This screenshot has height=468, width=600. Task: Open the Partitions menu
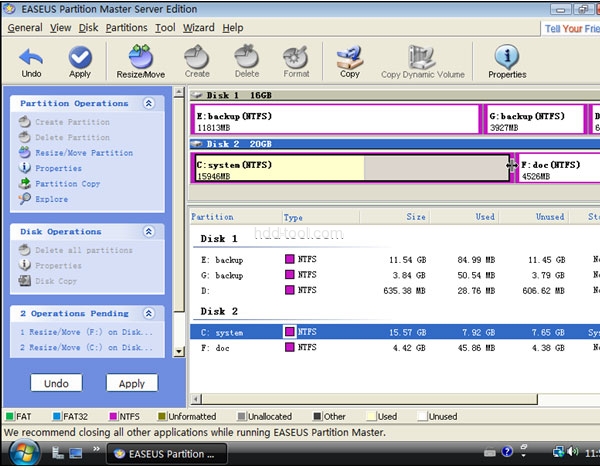(x=126, y=28)
